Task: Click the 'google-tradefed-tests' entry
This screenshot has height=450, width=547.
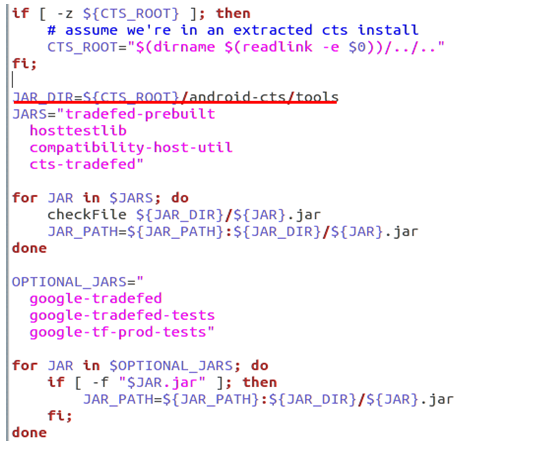Action: tap(122, 315)
